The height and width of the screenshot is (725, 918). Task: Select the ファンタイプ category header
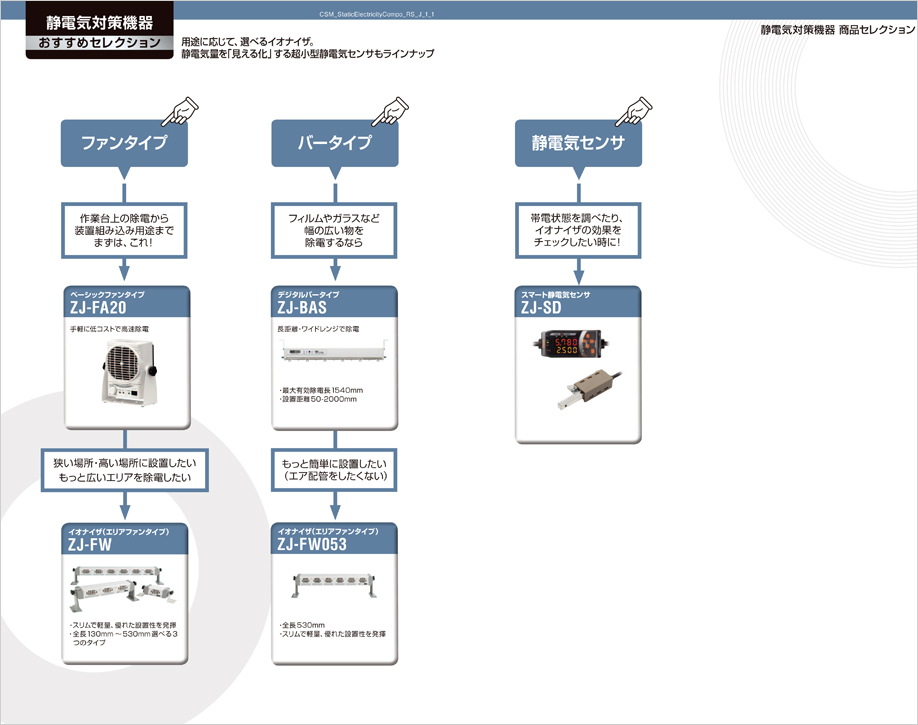click(124, 143)
